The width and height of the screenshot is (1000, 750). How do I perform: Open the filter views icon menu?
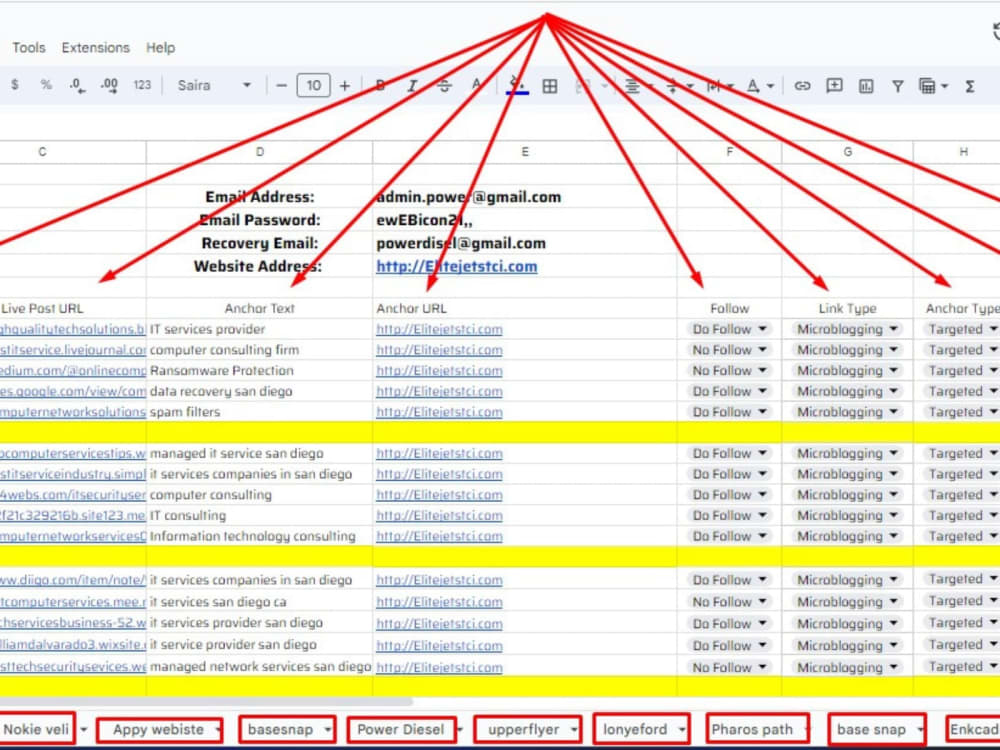pyautogui.click(x=933, y=85)
